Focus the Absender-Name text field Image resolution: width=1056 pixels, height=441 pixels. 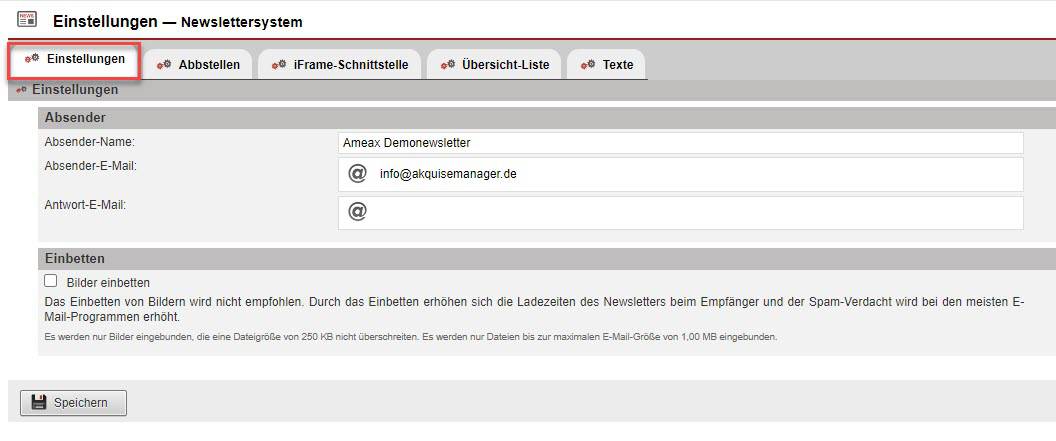[x=680, y=143]
